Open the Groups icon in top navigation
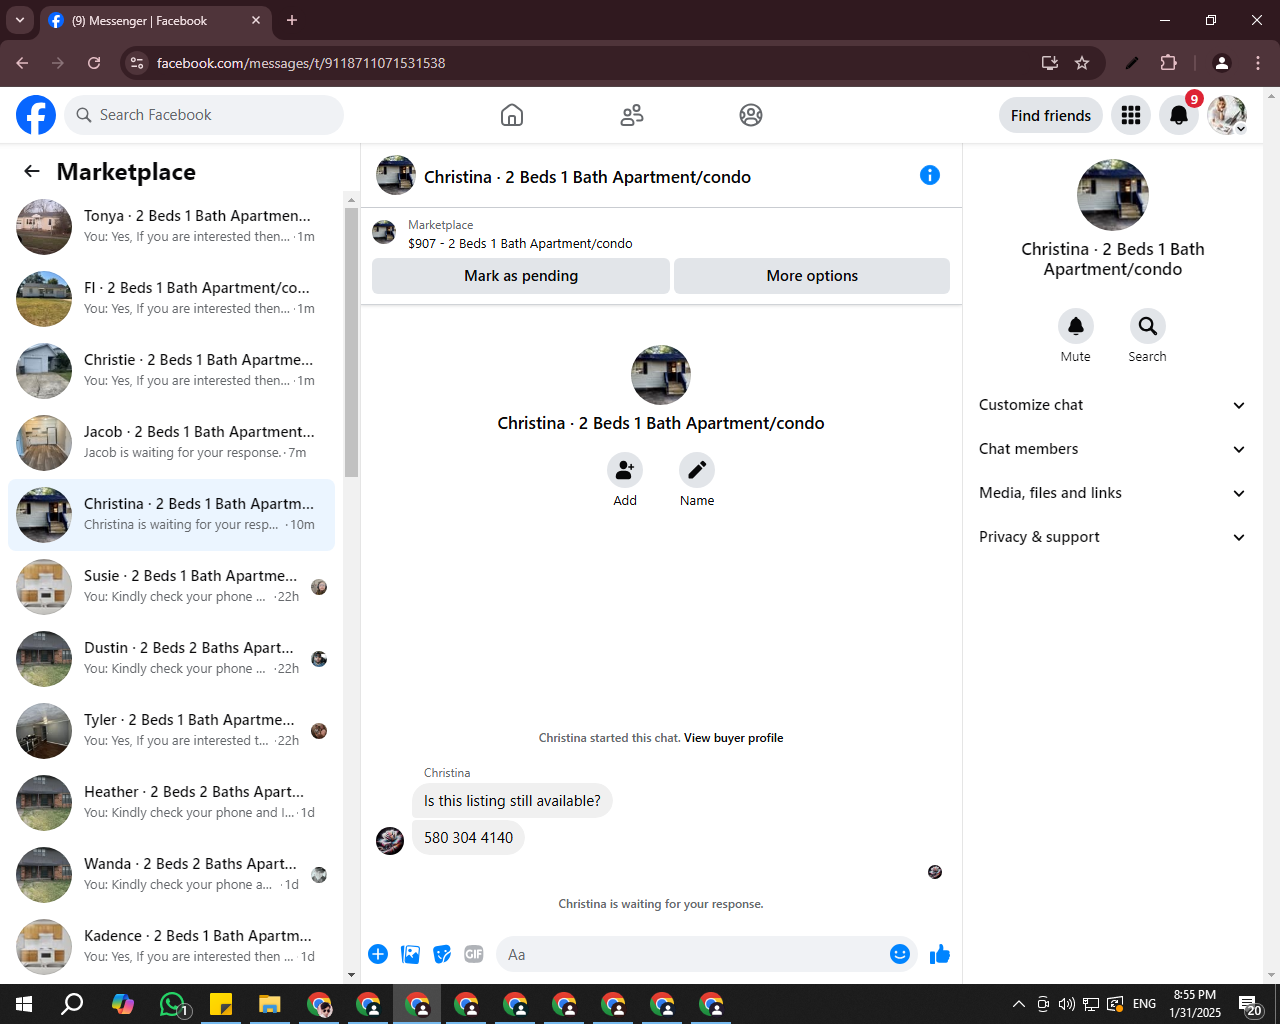The width and height of the screenshot is (1280, 1024). click(x=751, y=115)
